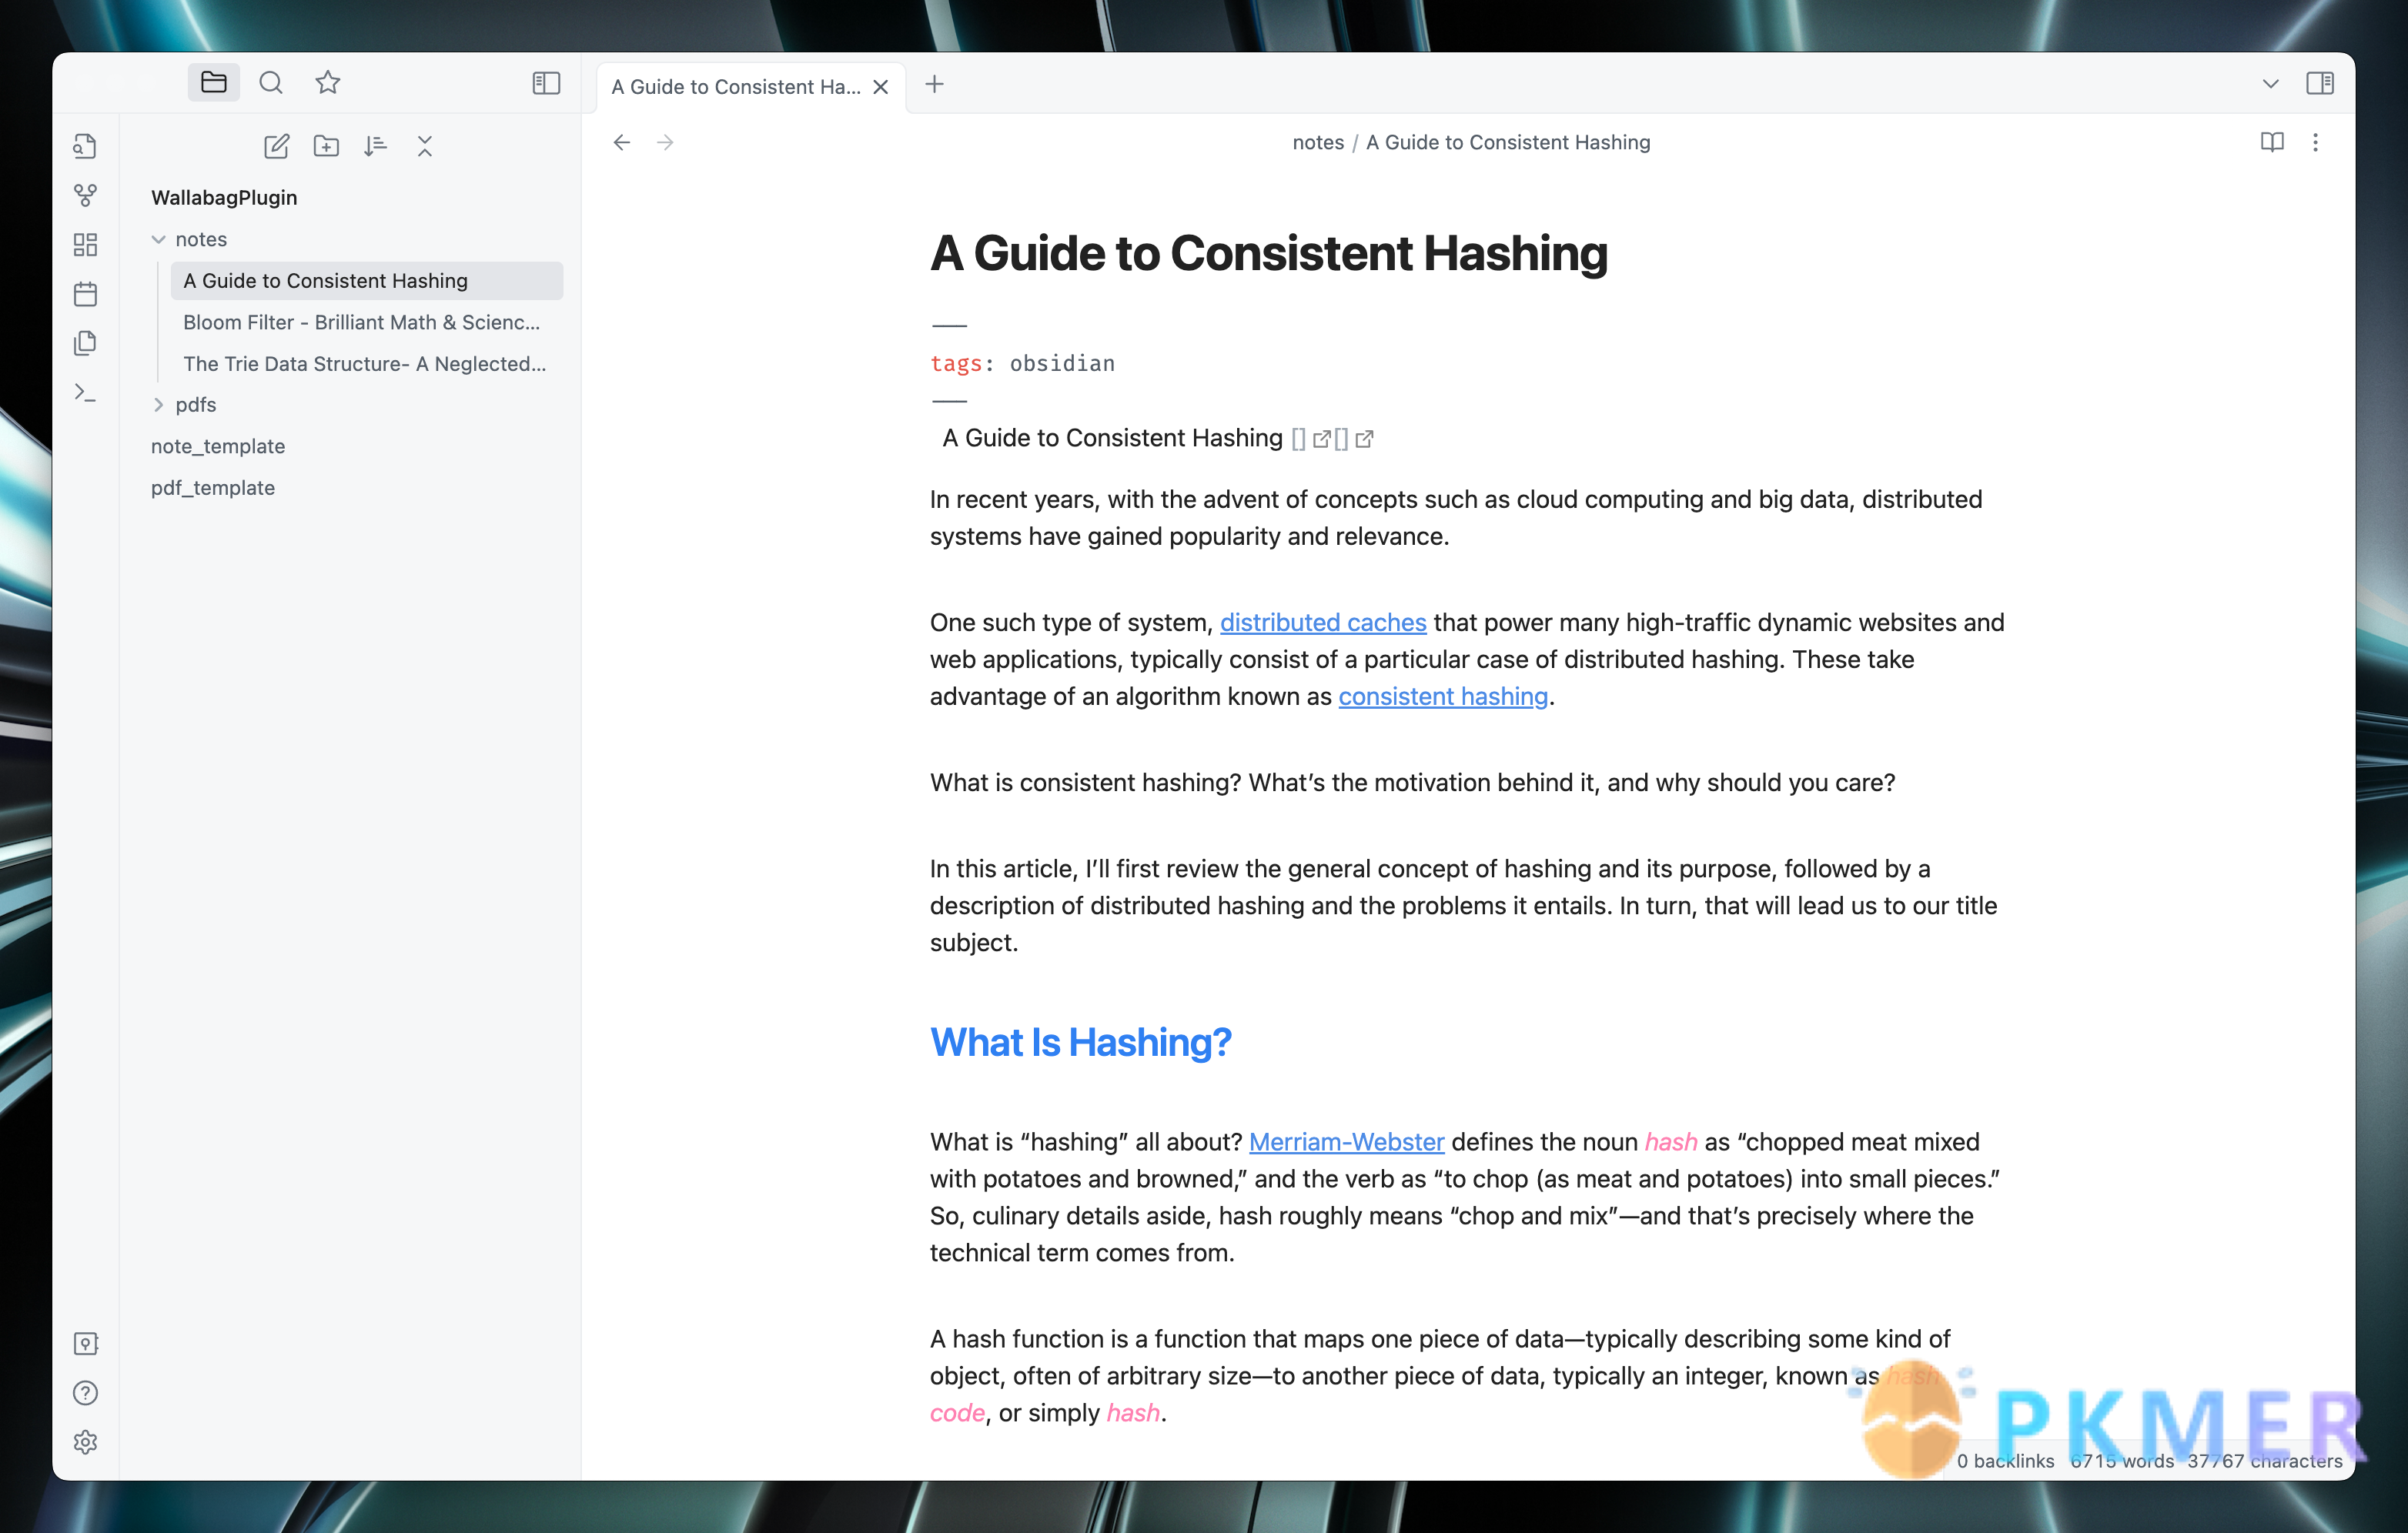Viewport: 2408px width, 1533px height.
Task: Toggle split editor view icon
Action: [2320, 82]
